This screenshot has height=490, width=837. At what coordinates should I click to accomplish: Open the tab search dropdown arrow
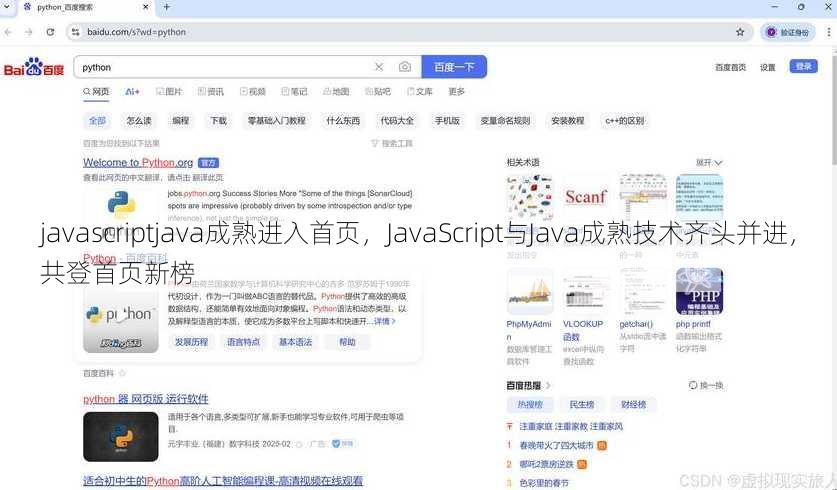click(x=6, y=7)
